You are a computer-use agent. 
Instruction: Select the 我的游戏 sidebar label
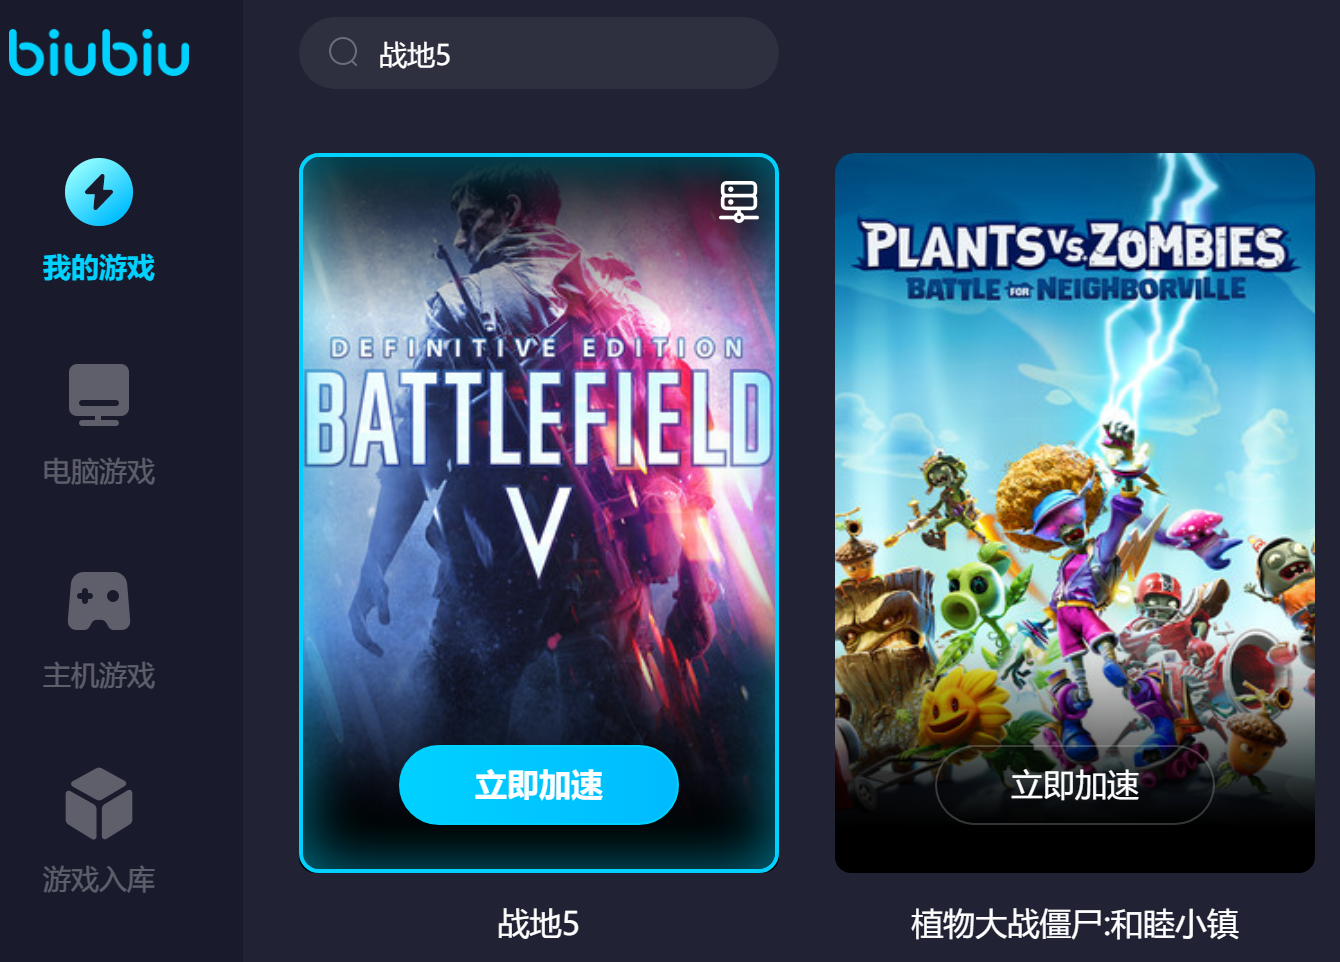click(x=99, y=268)
